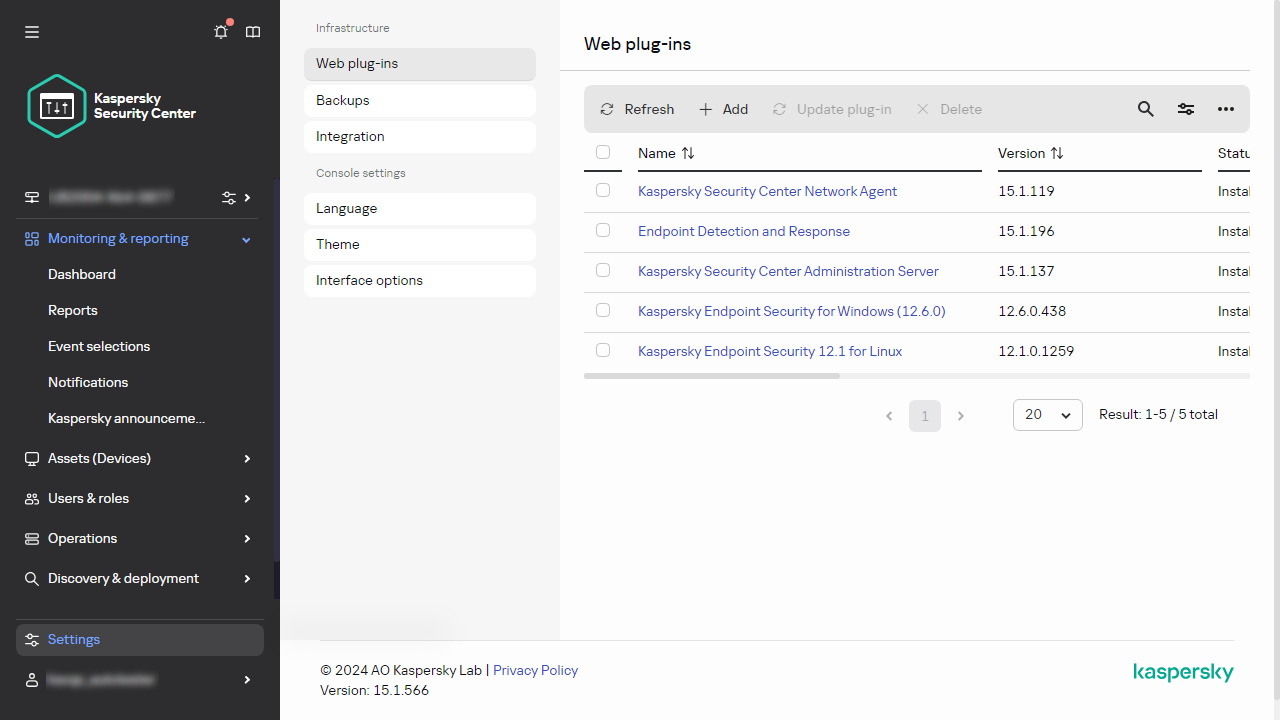This screenshot has width=1280, height=720.
Task: Open Kaspersky Security Center Administration Server link
Action: pos(788,271)
